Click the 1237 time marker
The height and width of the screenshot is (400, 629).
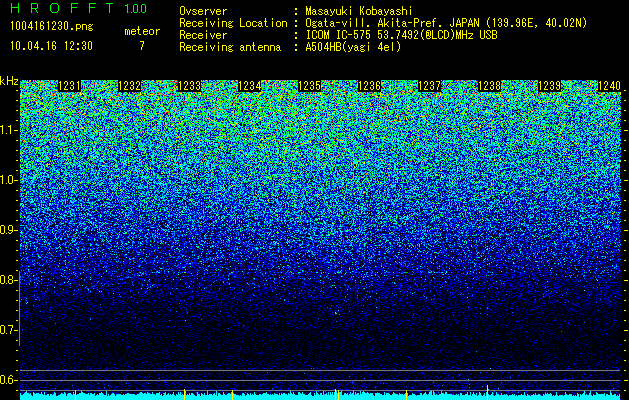pyautogui.click(x=429, y=86)
